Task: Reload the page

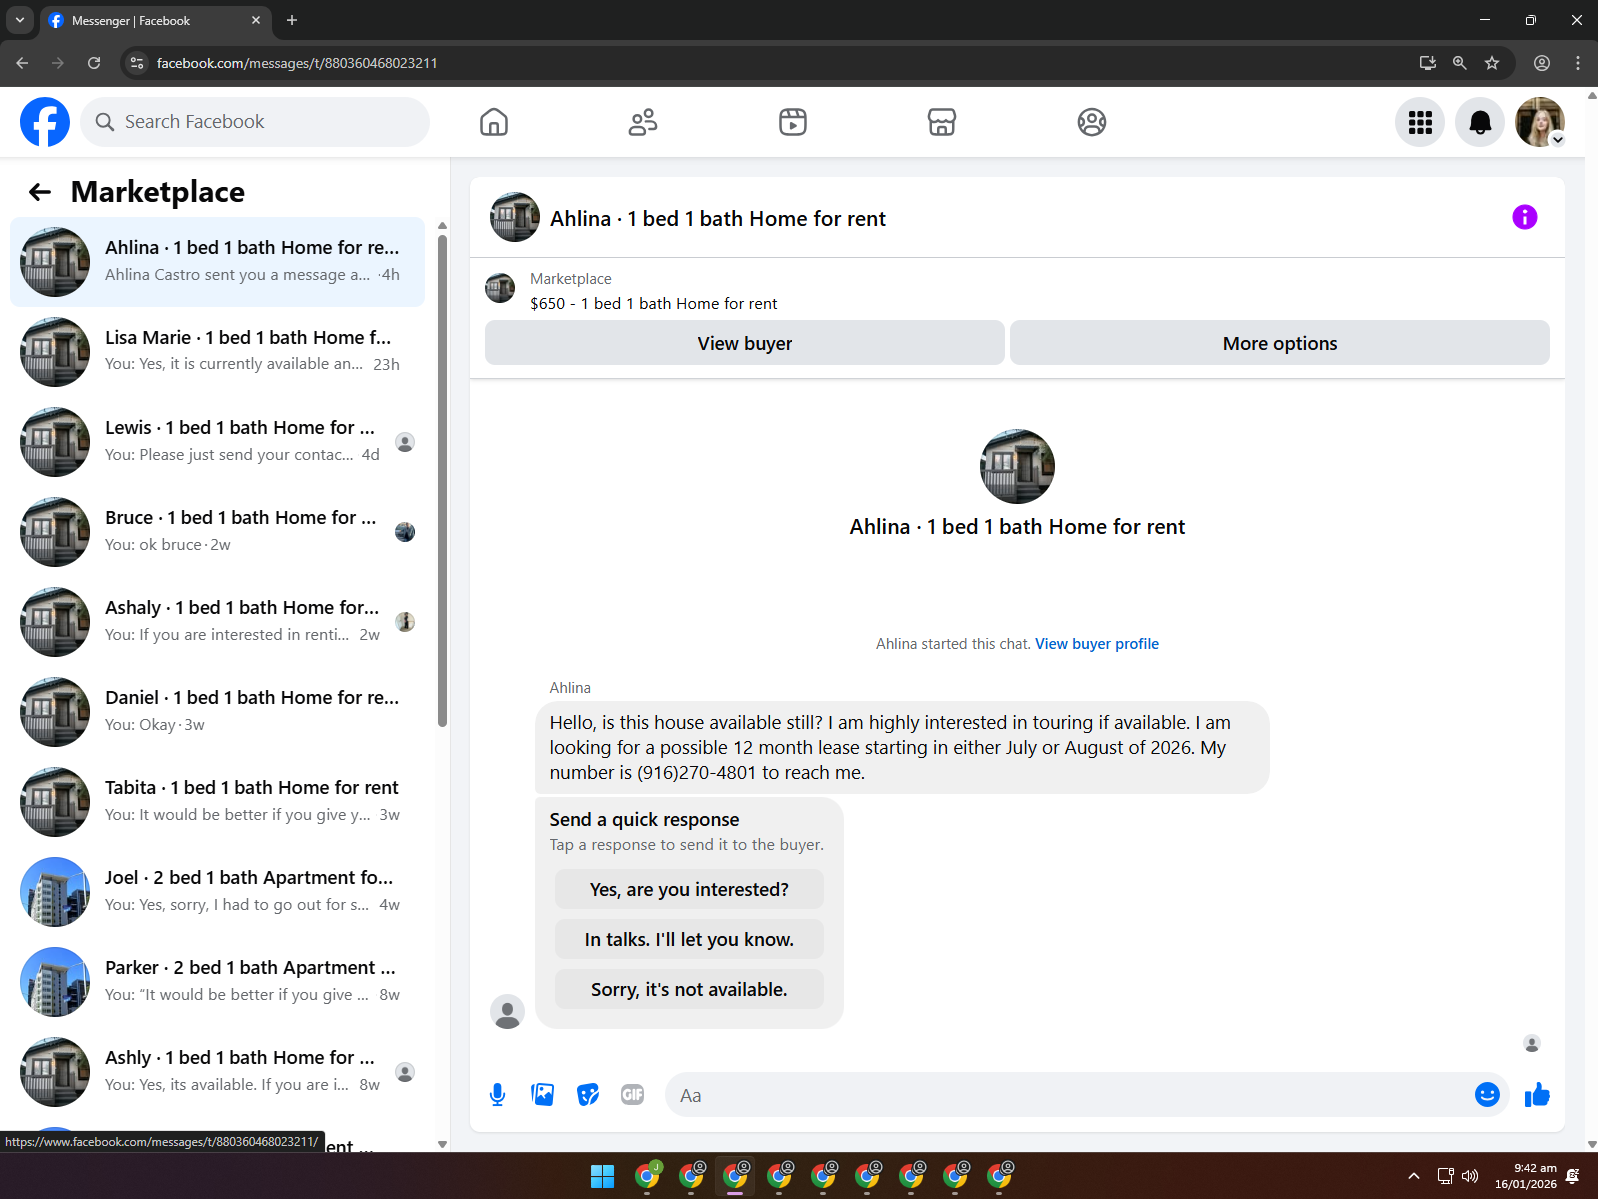Action: click(x=94, y=63)
